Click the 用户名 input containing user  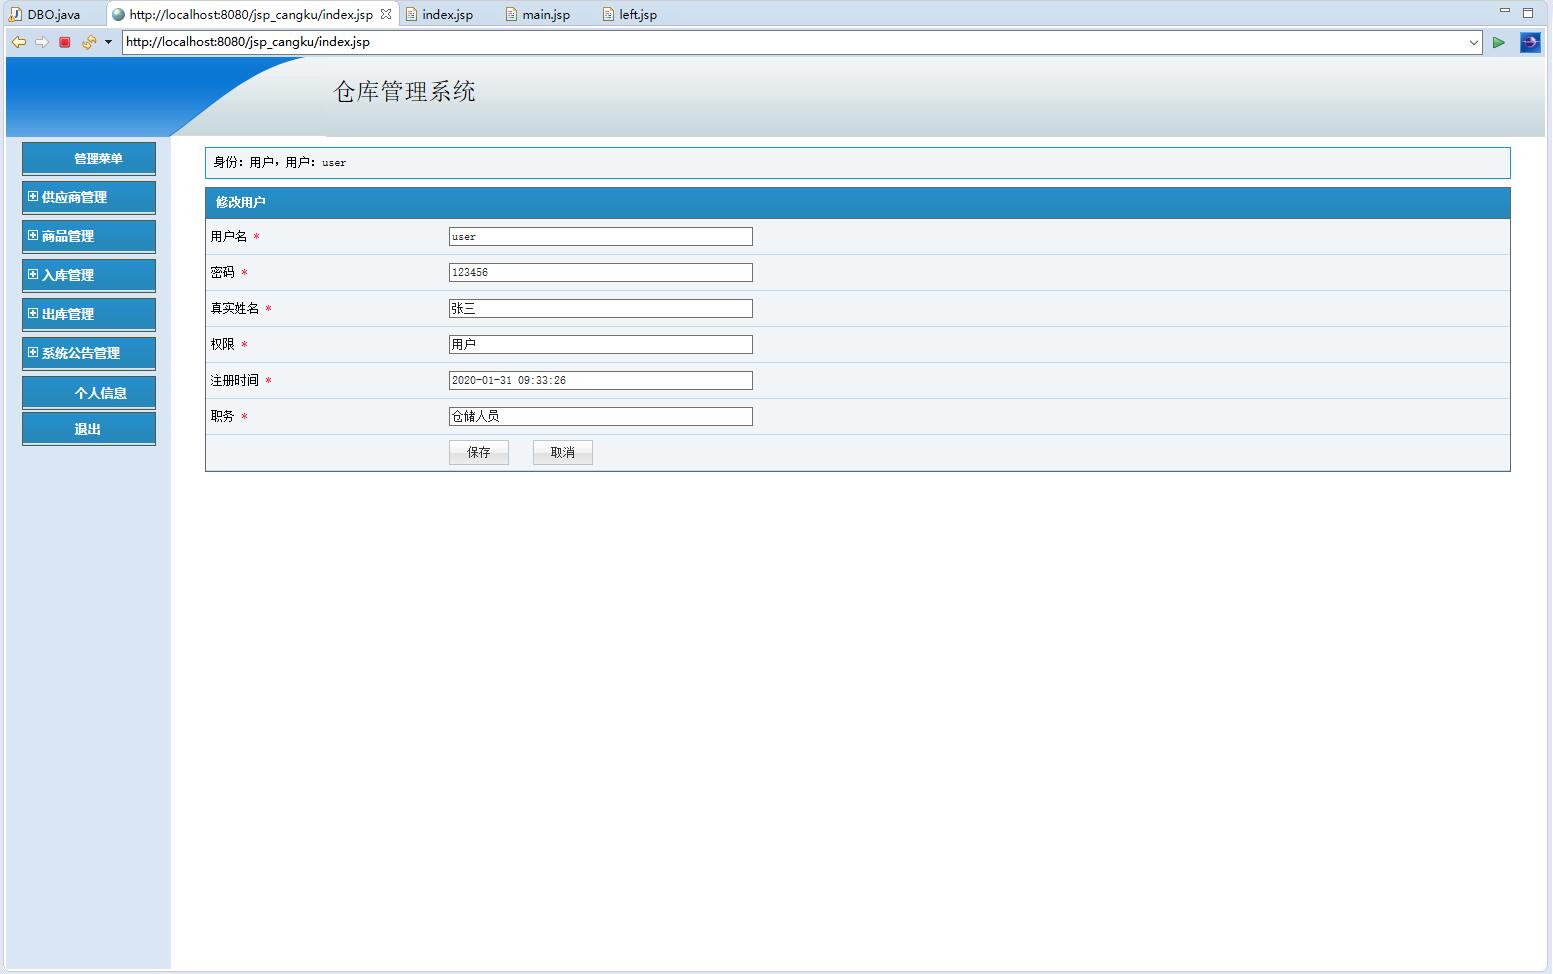click(x=601, y=237)
